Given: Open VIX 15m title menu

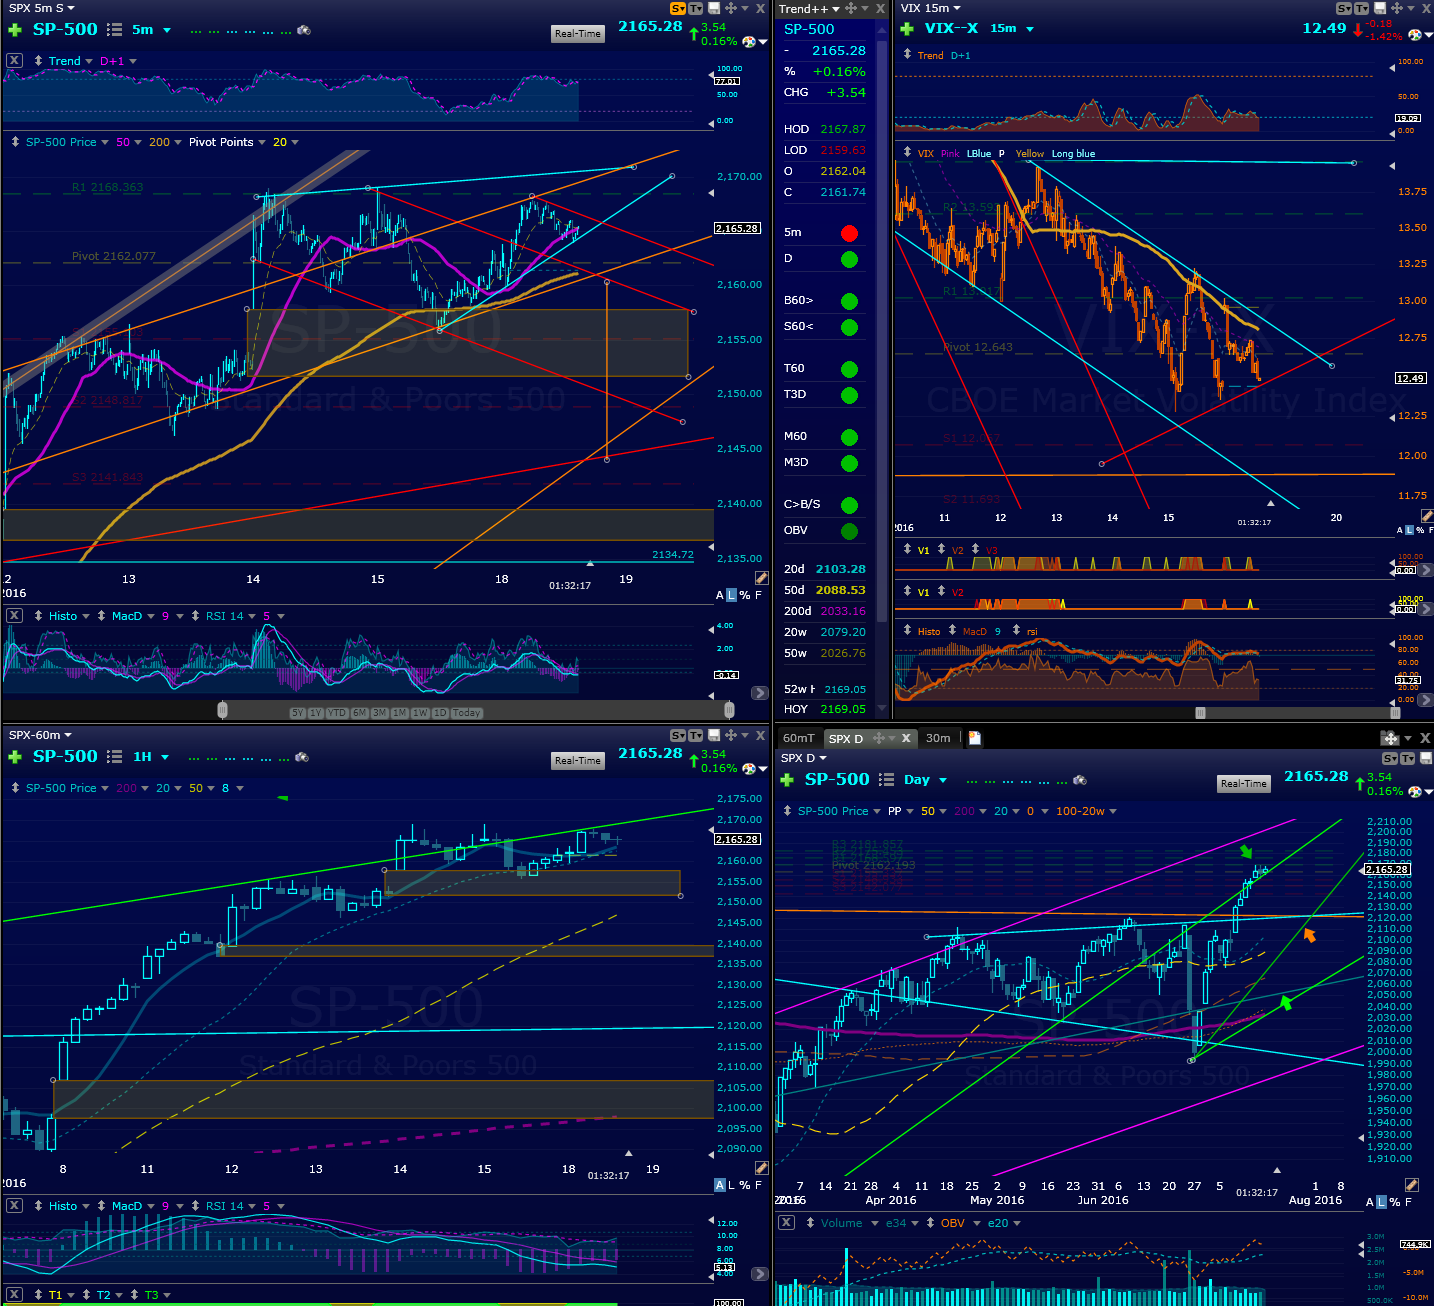Looking at the screenshot, I should [930, 8].
